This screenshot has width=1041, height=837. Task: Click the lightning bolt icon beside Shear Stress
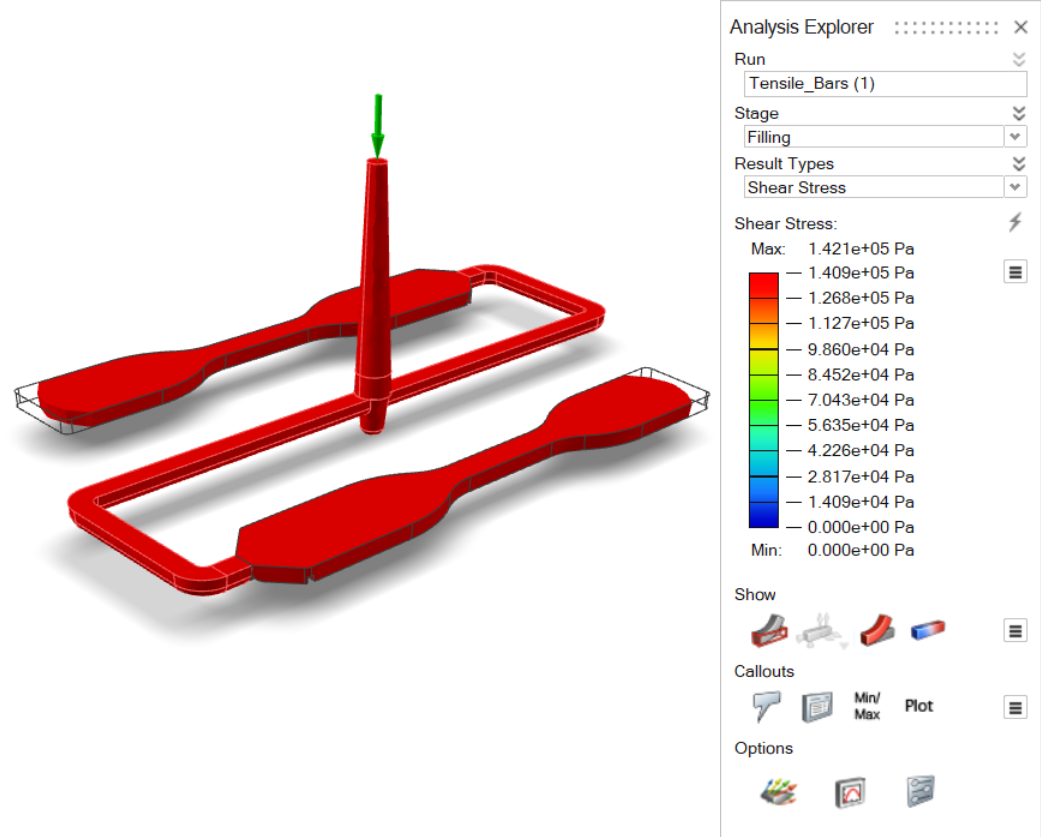(1015, 222)
